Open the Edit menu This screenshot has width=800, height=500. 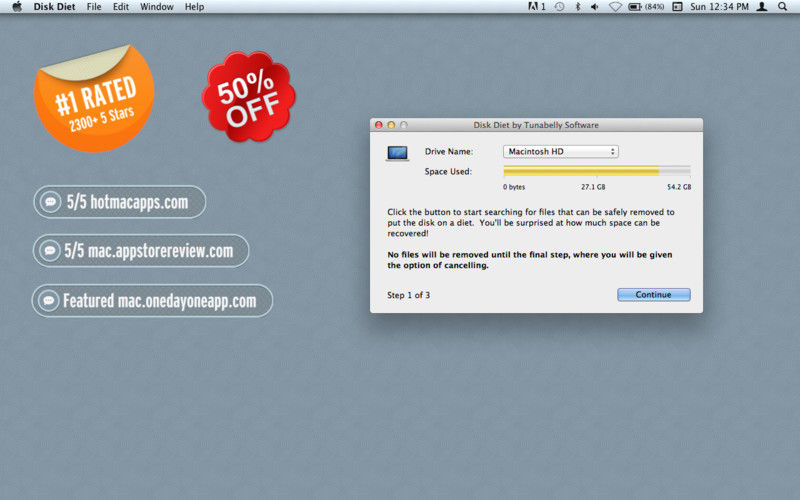point(121,7)
